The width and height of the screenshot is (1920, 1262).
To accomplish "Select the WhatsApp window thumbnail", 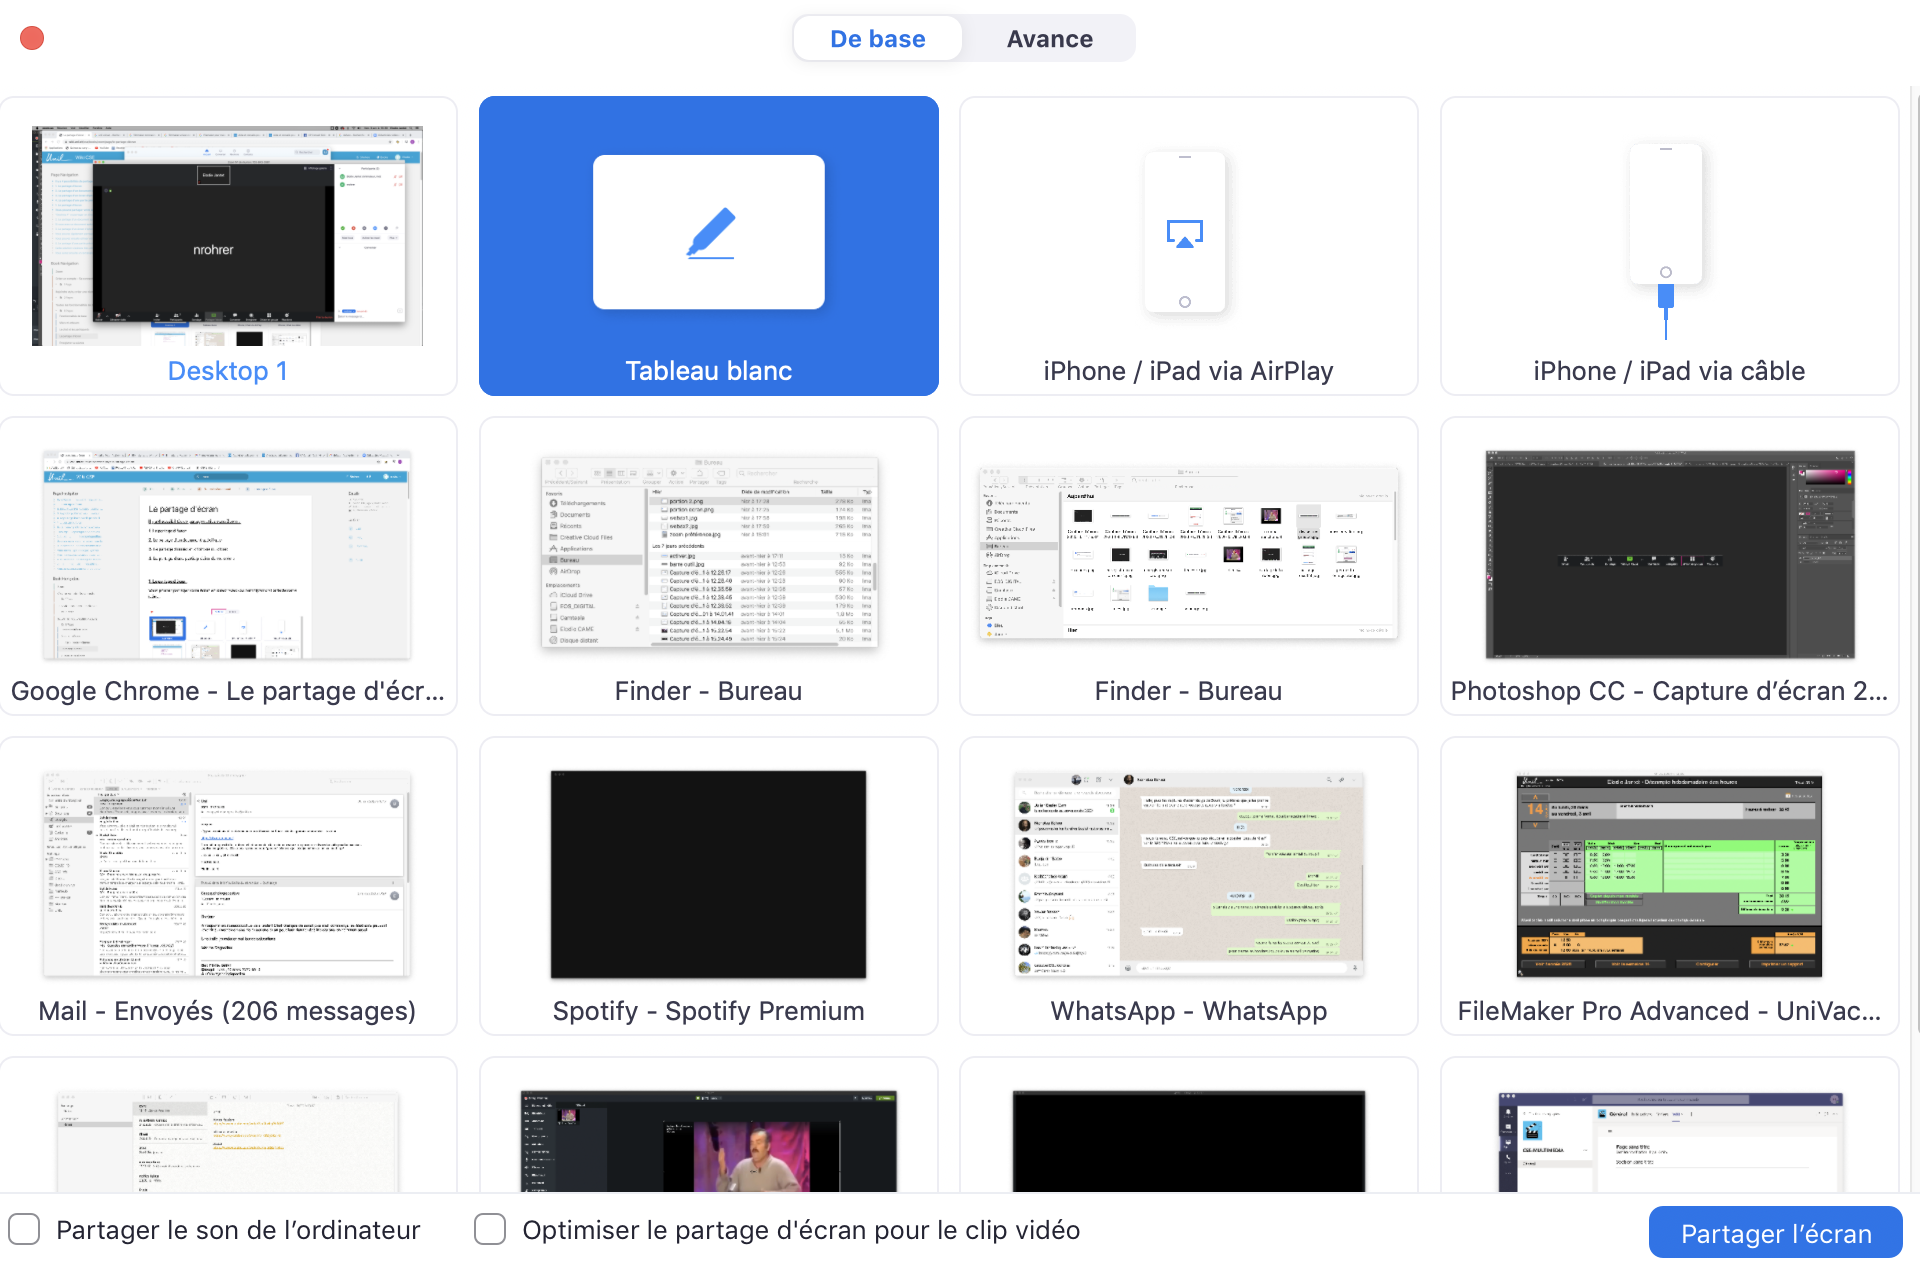I will (x=1188, y=873).
